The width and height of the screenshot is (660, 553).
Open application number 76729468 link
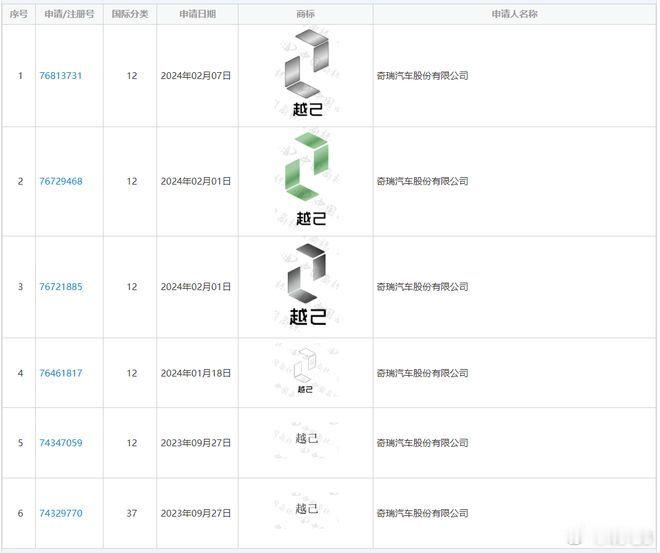click(x=61, y=181)
